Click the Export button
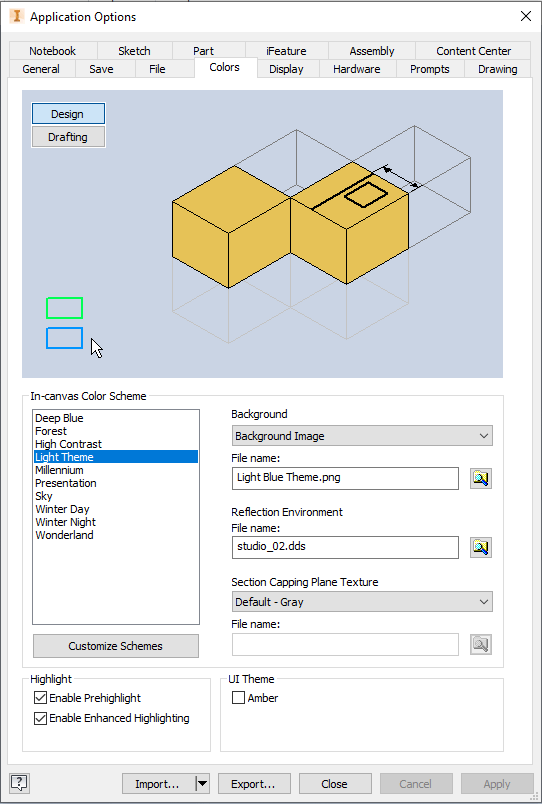Image resolution: width=542 pixels, height=804 pixels. coord(254,783)
